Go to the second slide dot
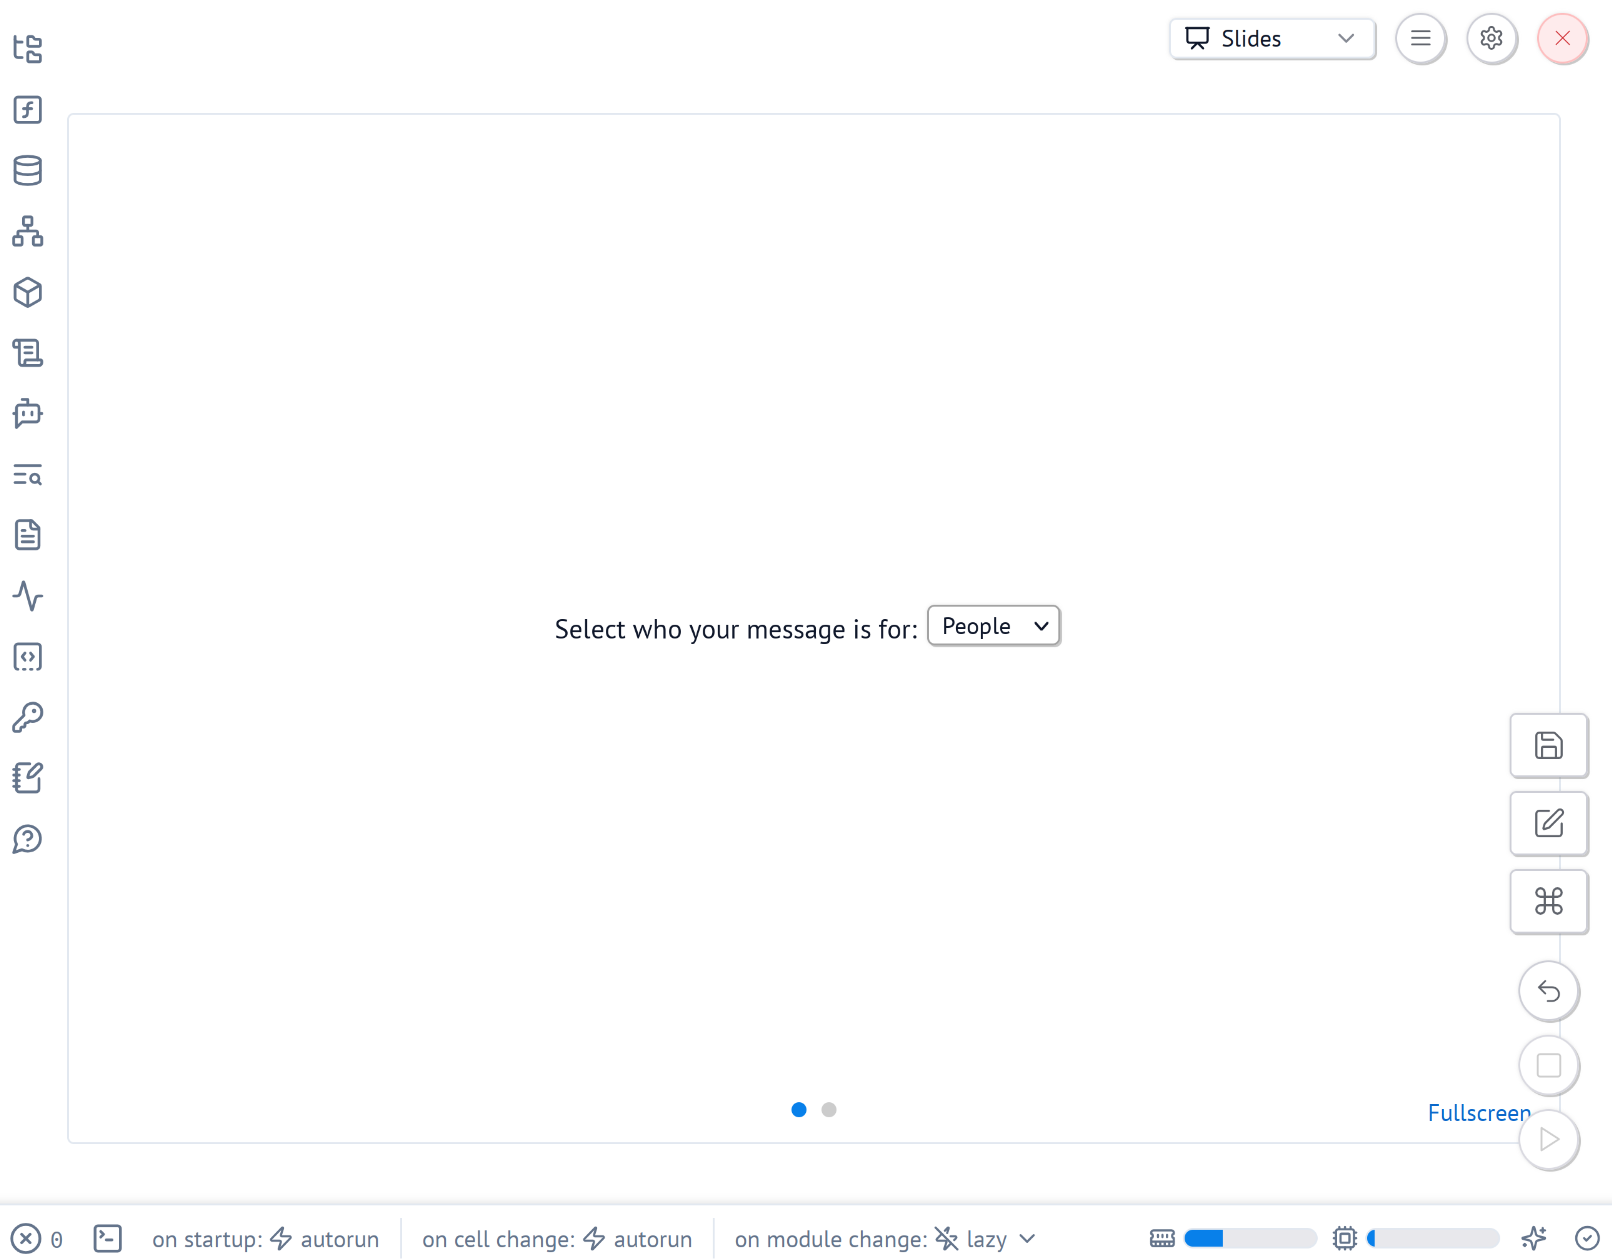Viewport: 1612px width, 1260px height. click(x=829, y=1110)
